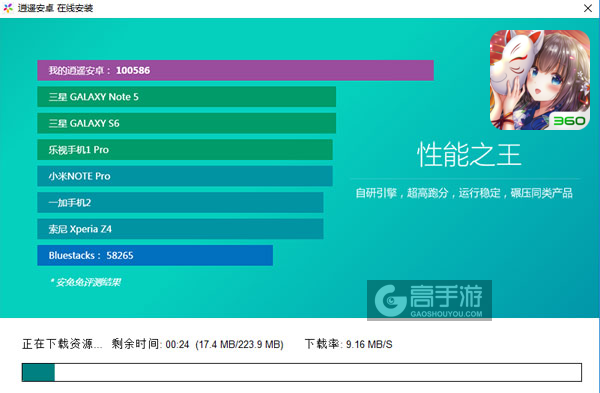Click the 性能之王 heading
The height and width of the screenshot is (393, 600).
469,155
